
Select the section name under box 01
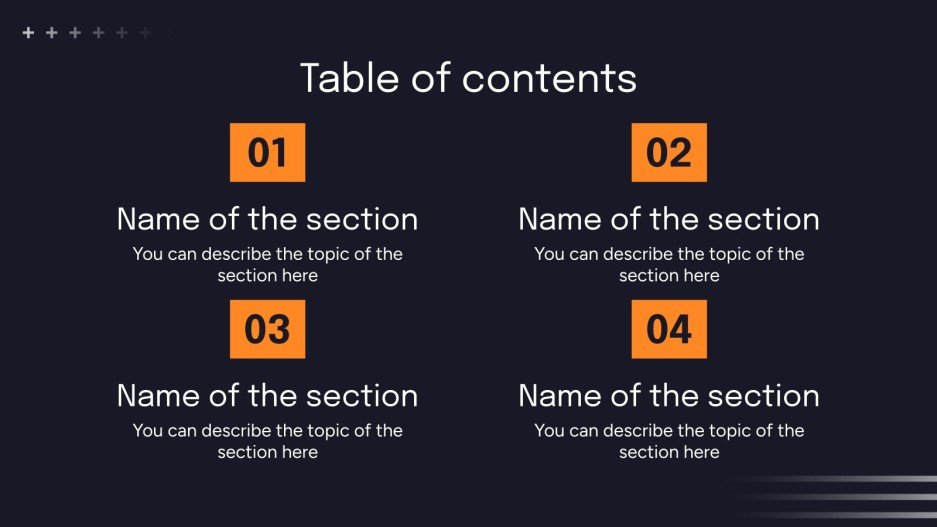point(267,219)
